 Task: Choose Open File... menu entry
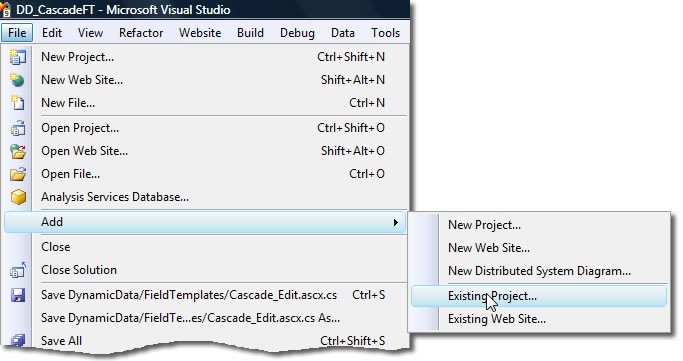(205, 174)
